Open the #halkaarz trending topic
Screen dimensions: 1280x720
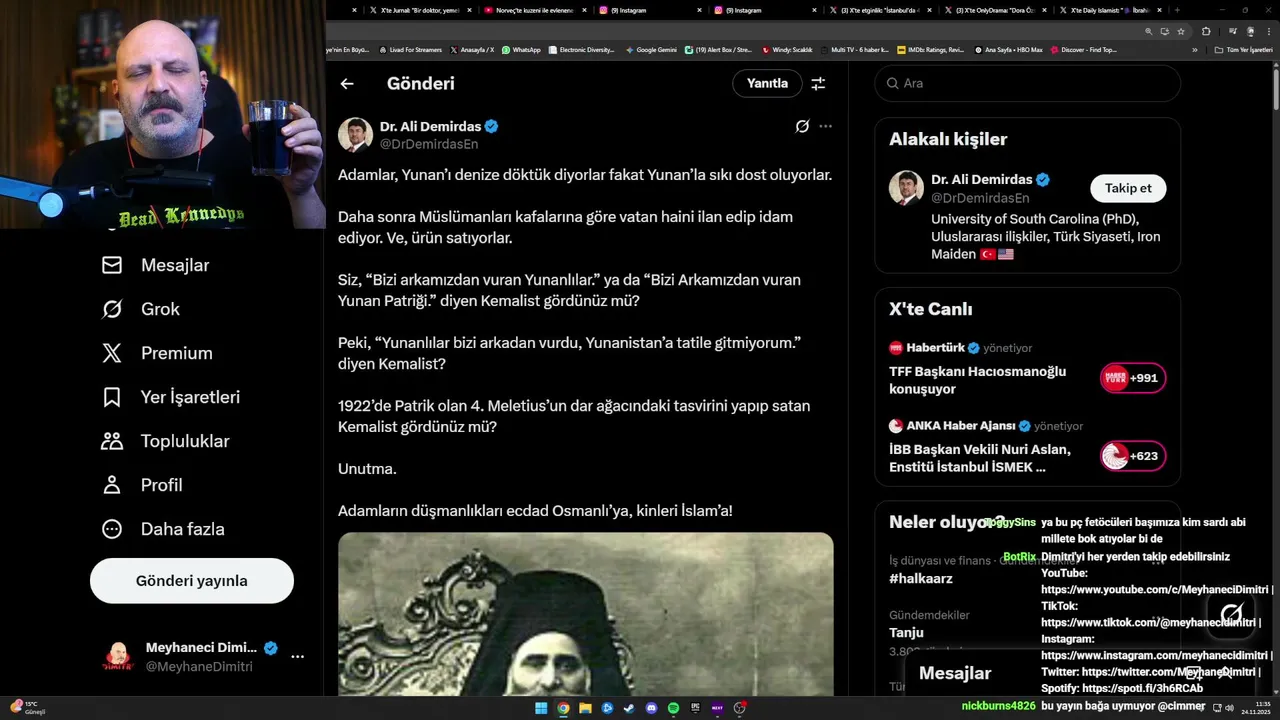click(921, 579)
